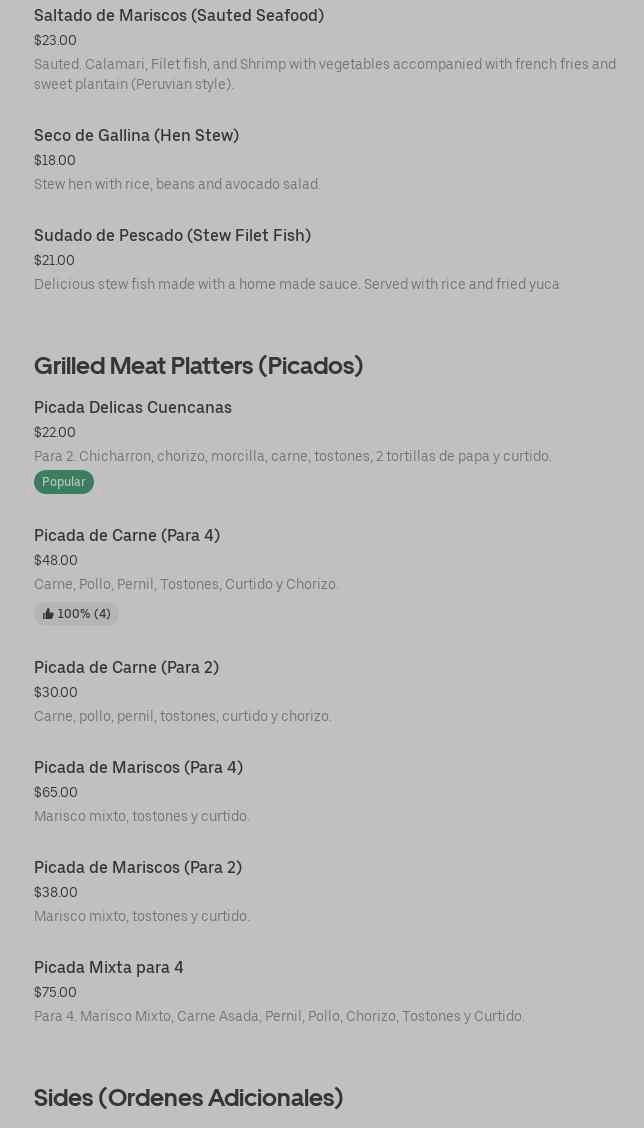The width and height of the screenshot is (644, 1128).
Task: Select Picada de Carne (Para 4)
Action: click(127, 536)
